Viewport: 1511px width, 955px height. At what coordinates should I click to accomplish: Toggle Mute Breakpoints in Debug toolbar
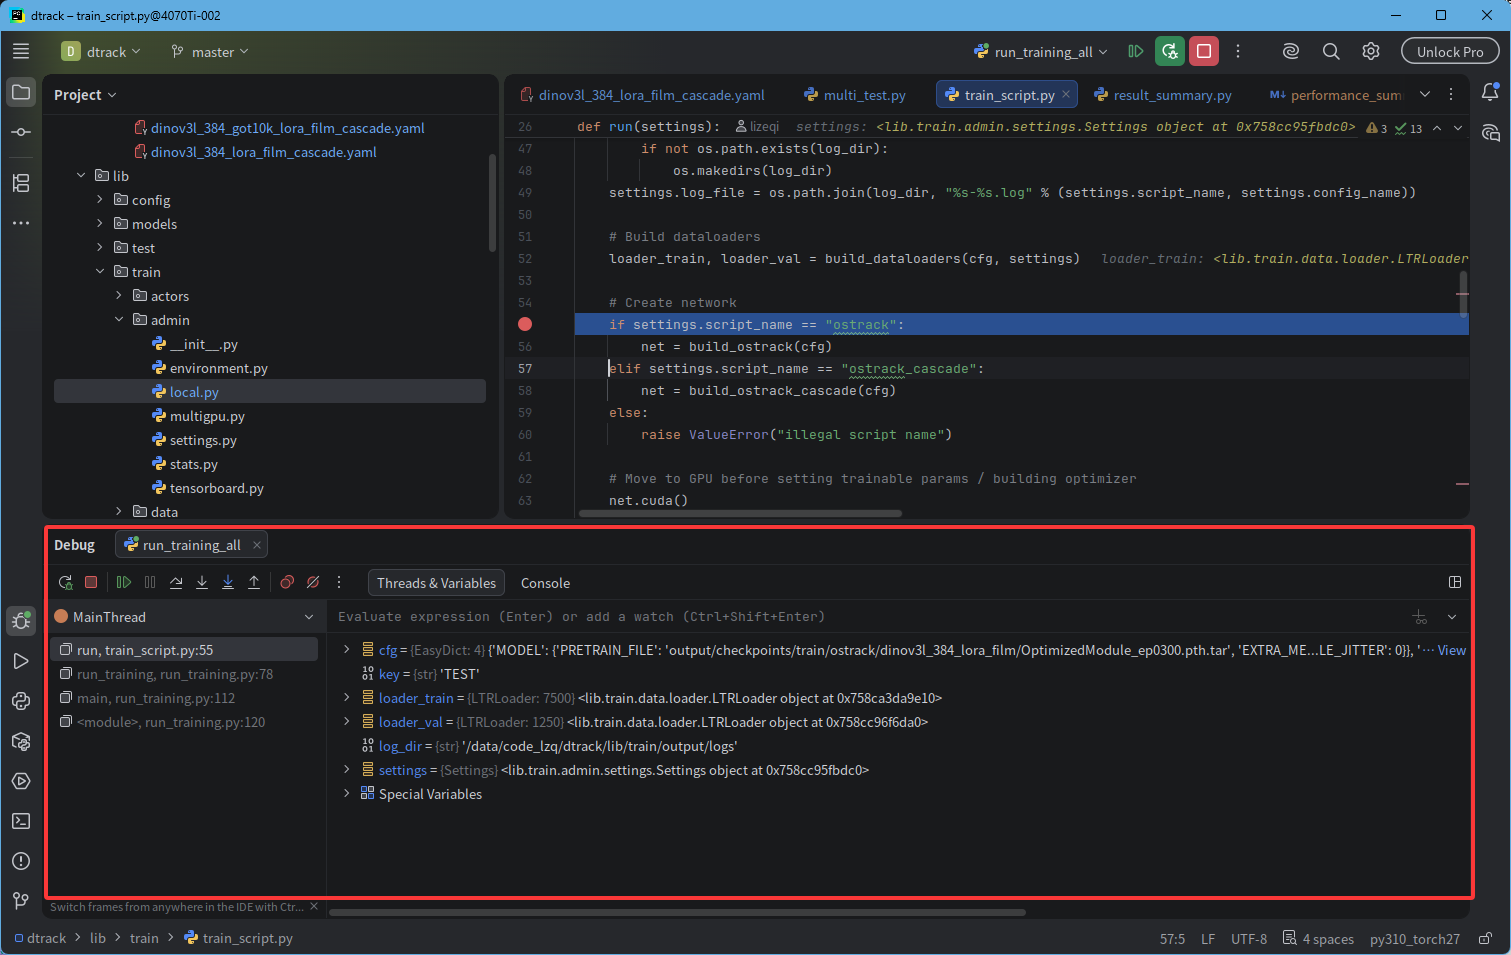[x=313, y=582]
